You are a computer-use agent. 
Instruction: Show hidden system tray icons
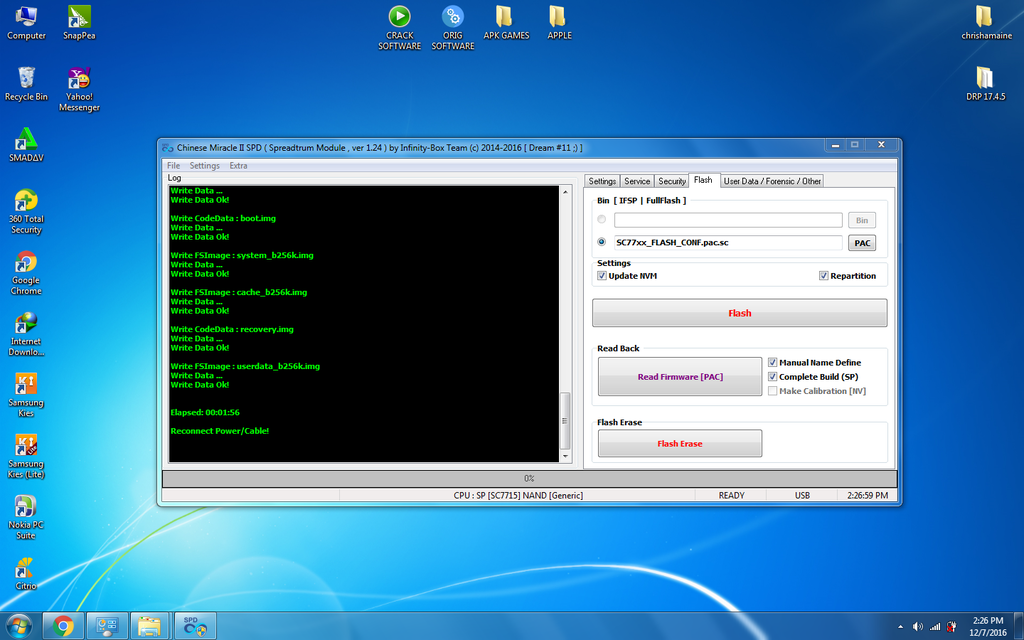[x=901, y=627]
